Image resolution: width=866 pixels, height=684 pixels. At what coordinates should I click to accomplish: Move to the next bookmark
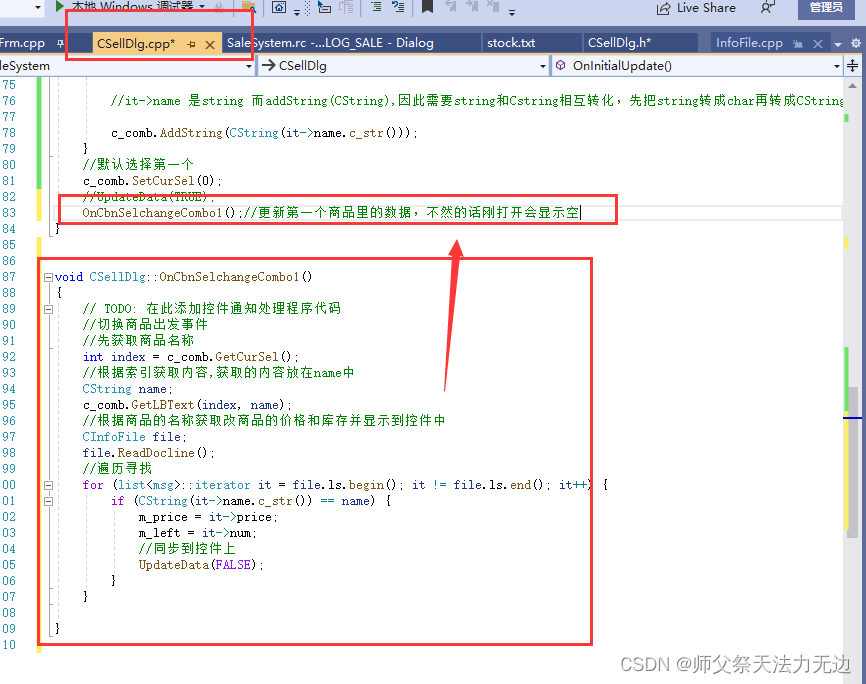tap(475, 8)
